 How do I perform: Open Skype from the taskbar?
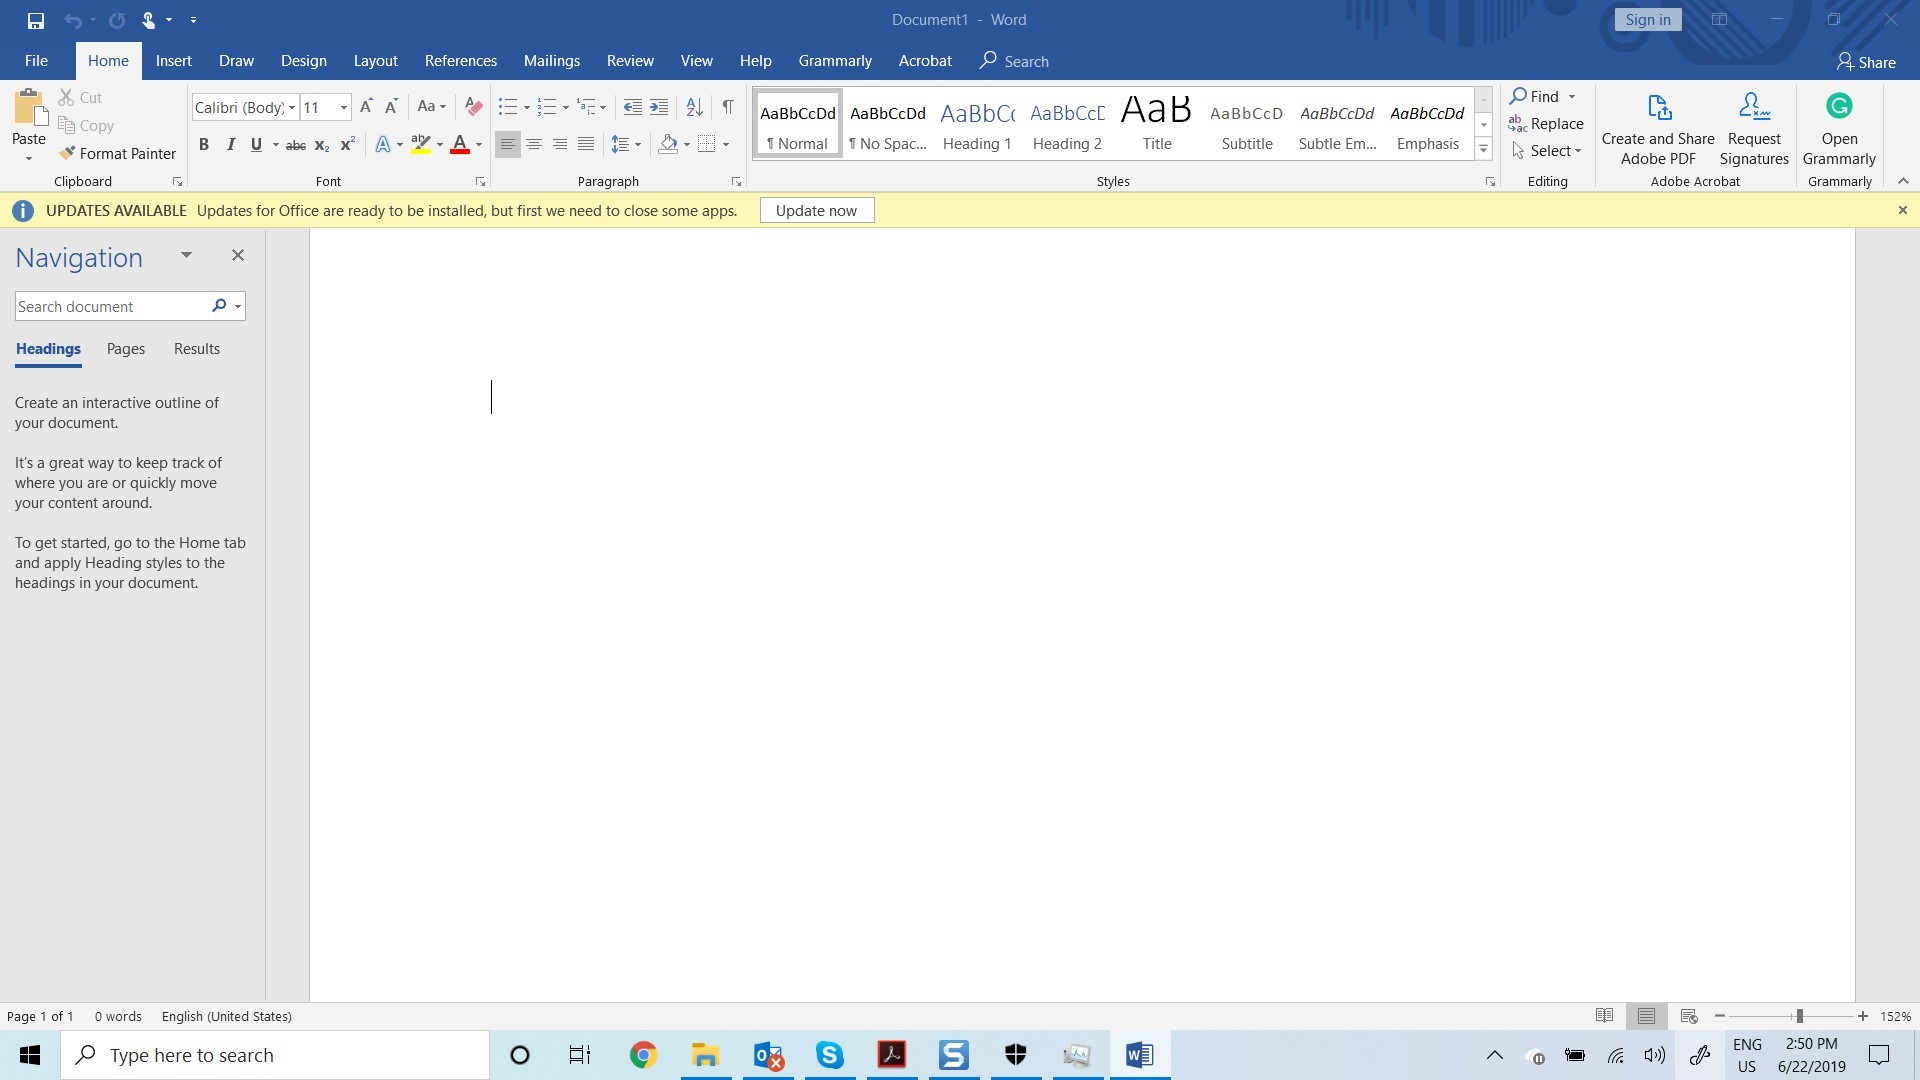pyautogui.click(x=829, y=1055)
